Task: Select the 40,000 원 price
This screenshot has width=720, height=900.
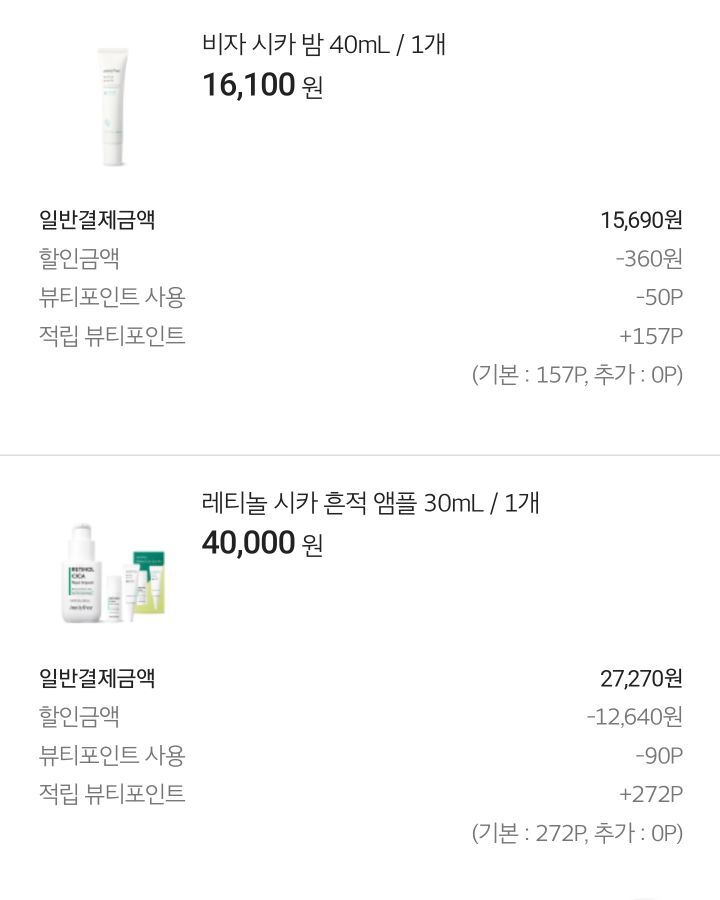Action: (262, 544)
